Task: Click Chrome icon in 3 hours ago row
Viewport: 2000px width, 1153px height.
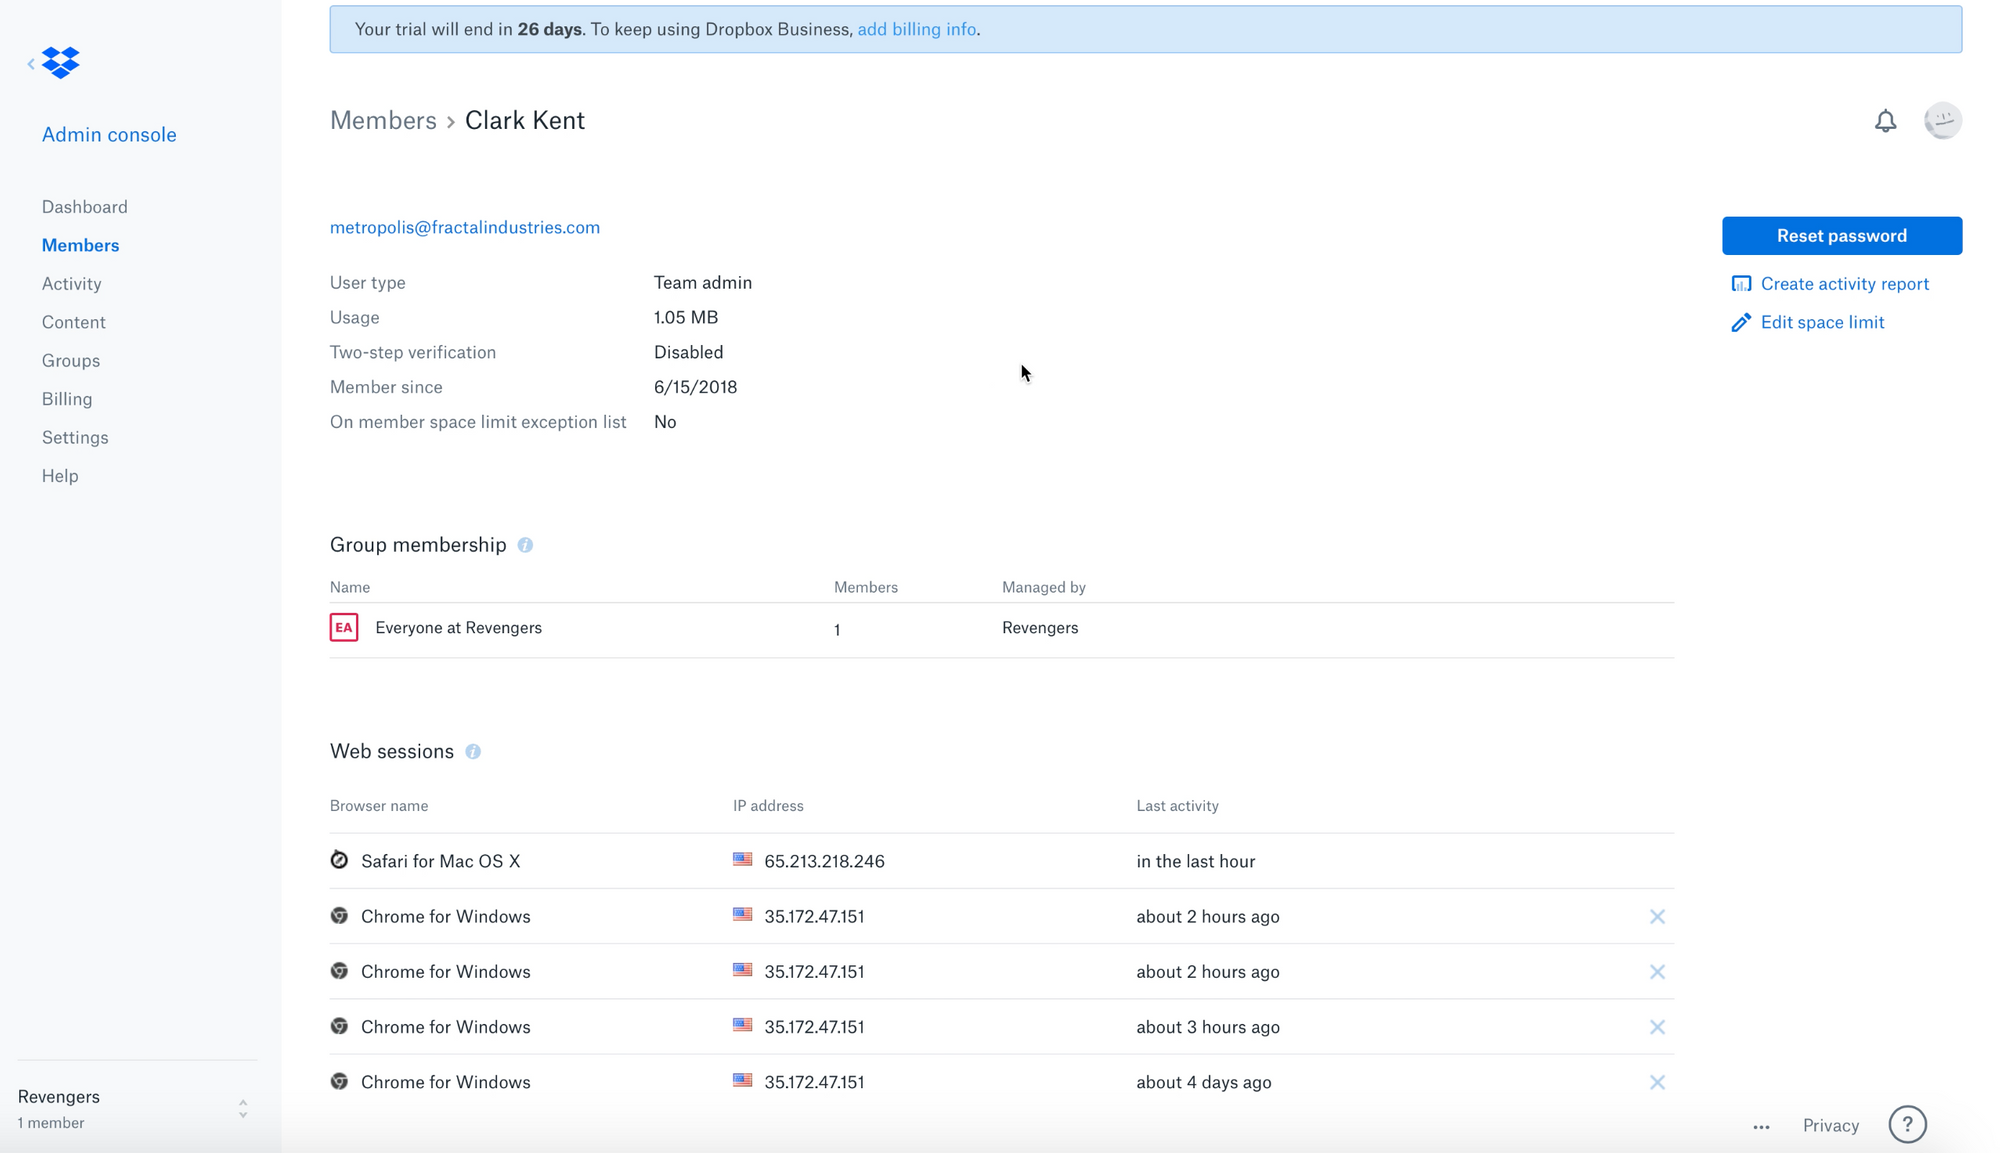Action: (339, 1026)
